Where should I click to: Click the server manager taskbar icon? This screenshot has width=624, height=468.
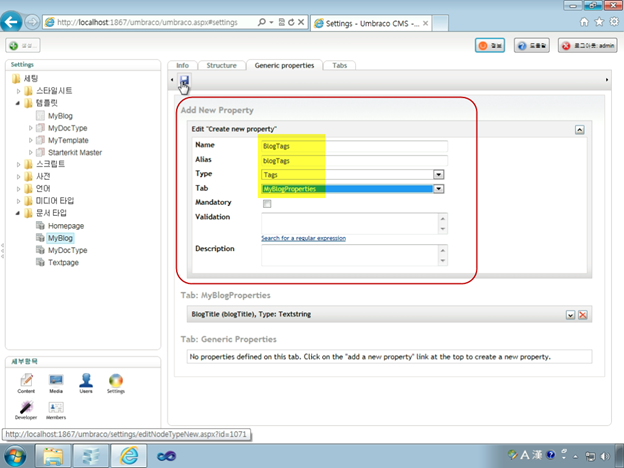91,456
